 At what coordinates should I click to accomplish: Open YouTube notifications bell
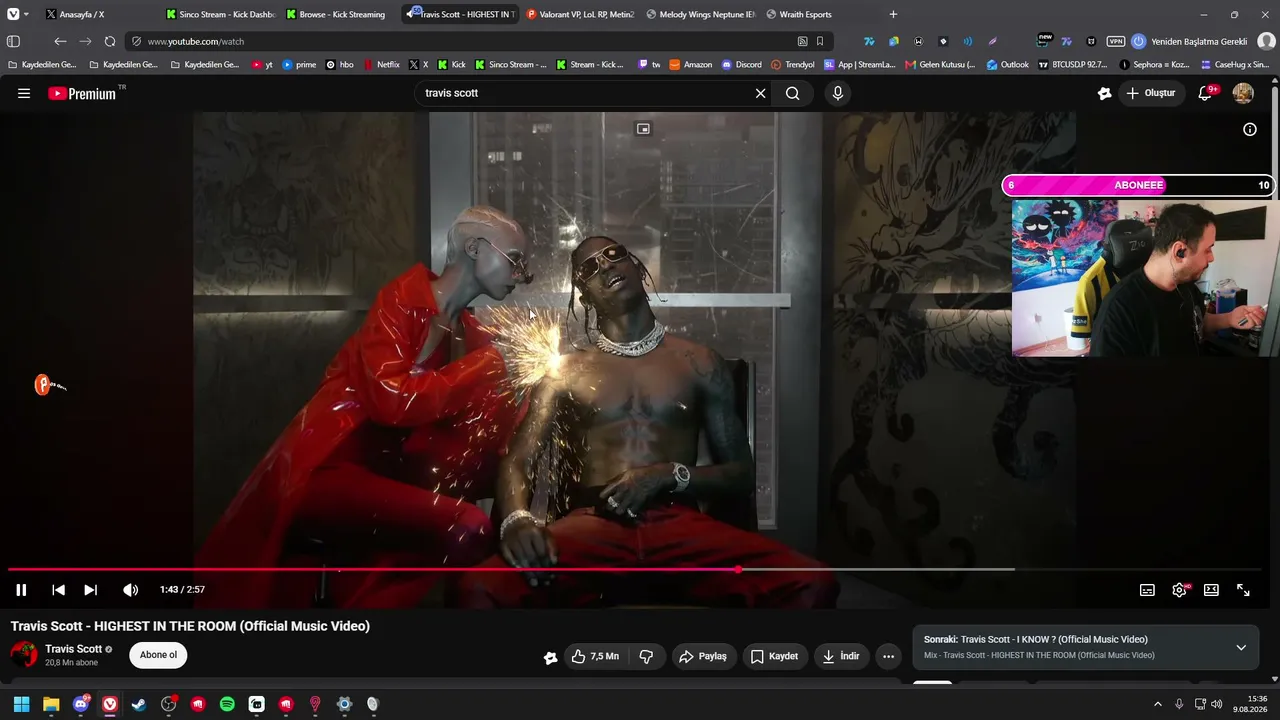pos(1206,93)
